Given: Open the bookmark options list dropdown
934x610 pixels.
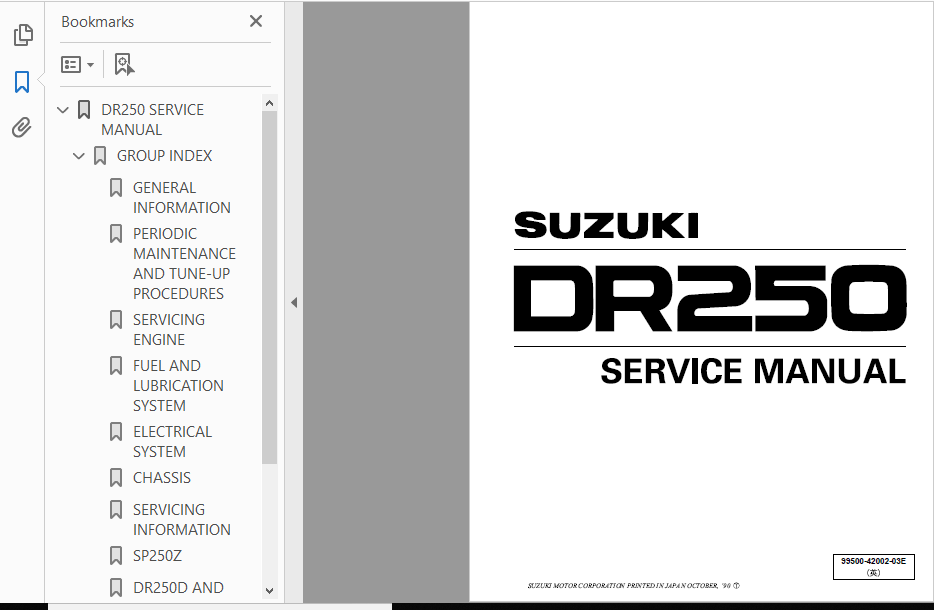Looking at the screenshot, I should 77,64.
